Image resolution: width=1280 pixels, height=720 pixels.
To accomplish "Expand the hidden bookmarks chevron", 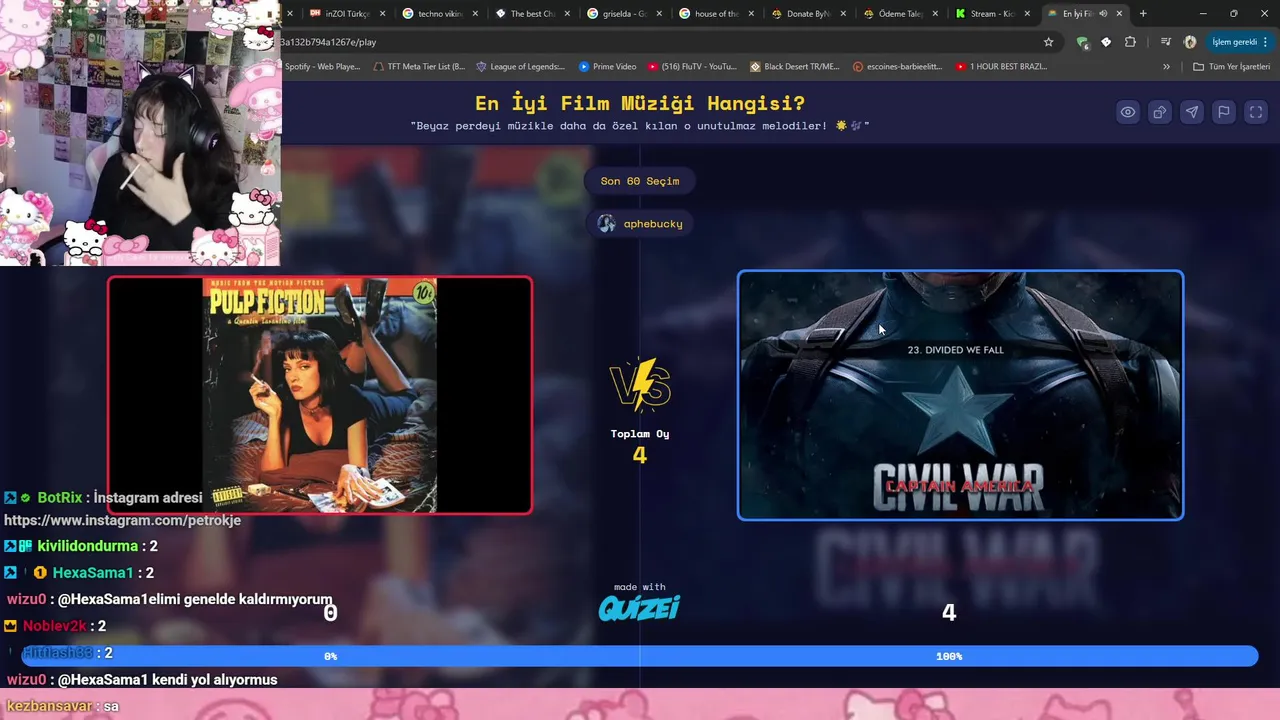I will point(1166,67).
